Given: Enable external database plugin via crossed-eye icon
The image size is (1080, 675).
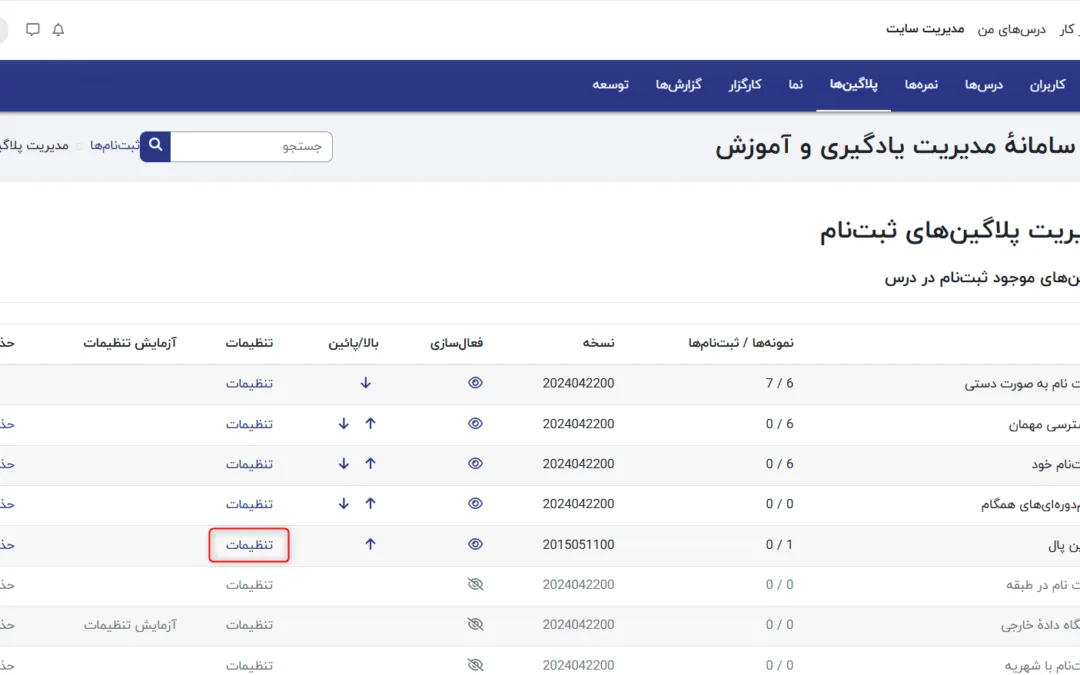Looking at the screenshot, I should pyautogui.click(x=475, y=625).
